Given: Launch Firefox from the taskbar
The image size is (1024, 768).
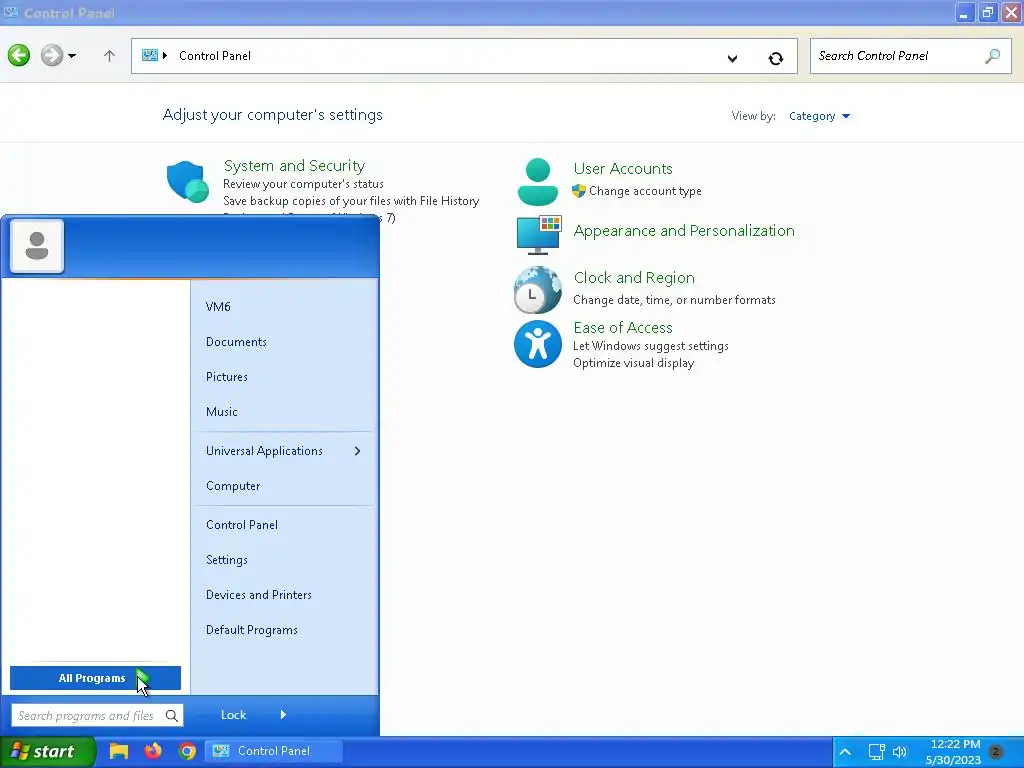Looking at the screenshot, I should click(153, 751).
